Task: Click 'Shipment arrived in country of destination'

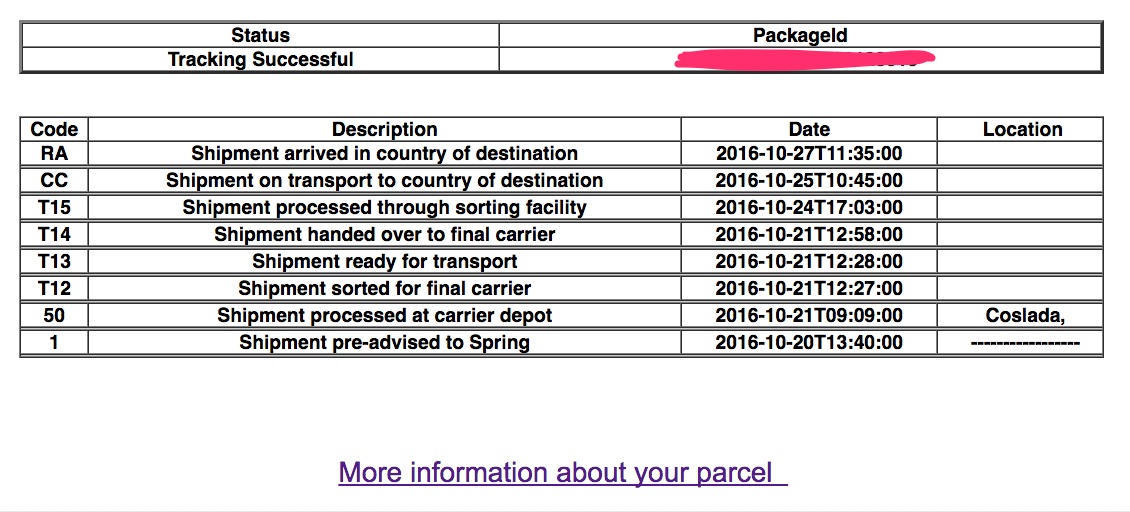Action: pos(384,154)
